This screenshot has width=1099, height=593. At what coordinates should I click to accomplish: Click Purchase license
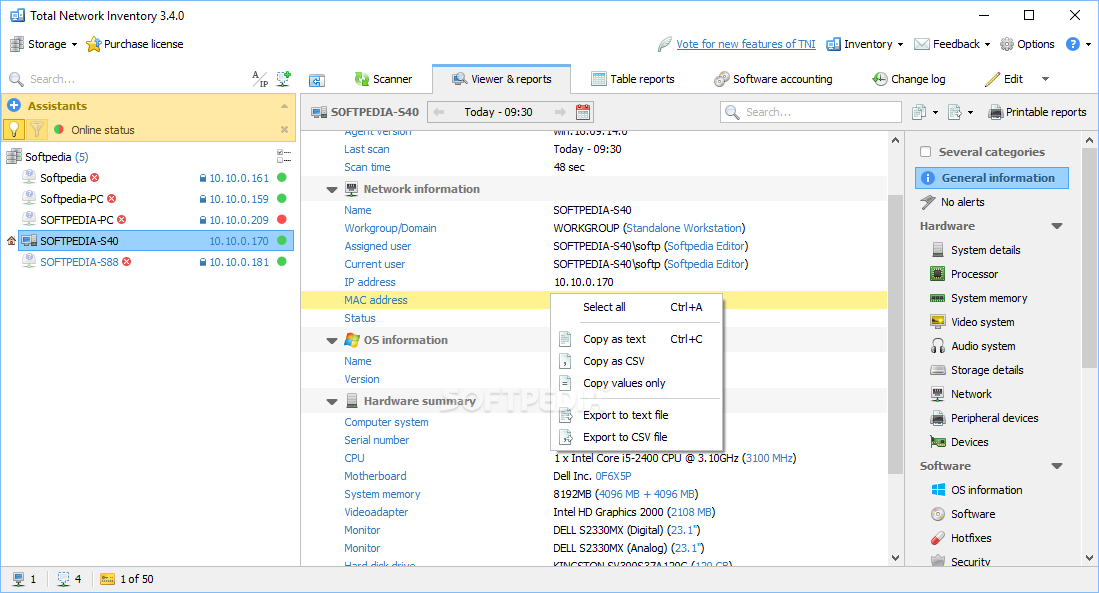135,44
